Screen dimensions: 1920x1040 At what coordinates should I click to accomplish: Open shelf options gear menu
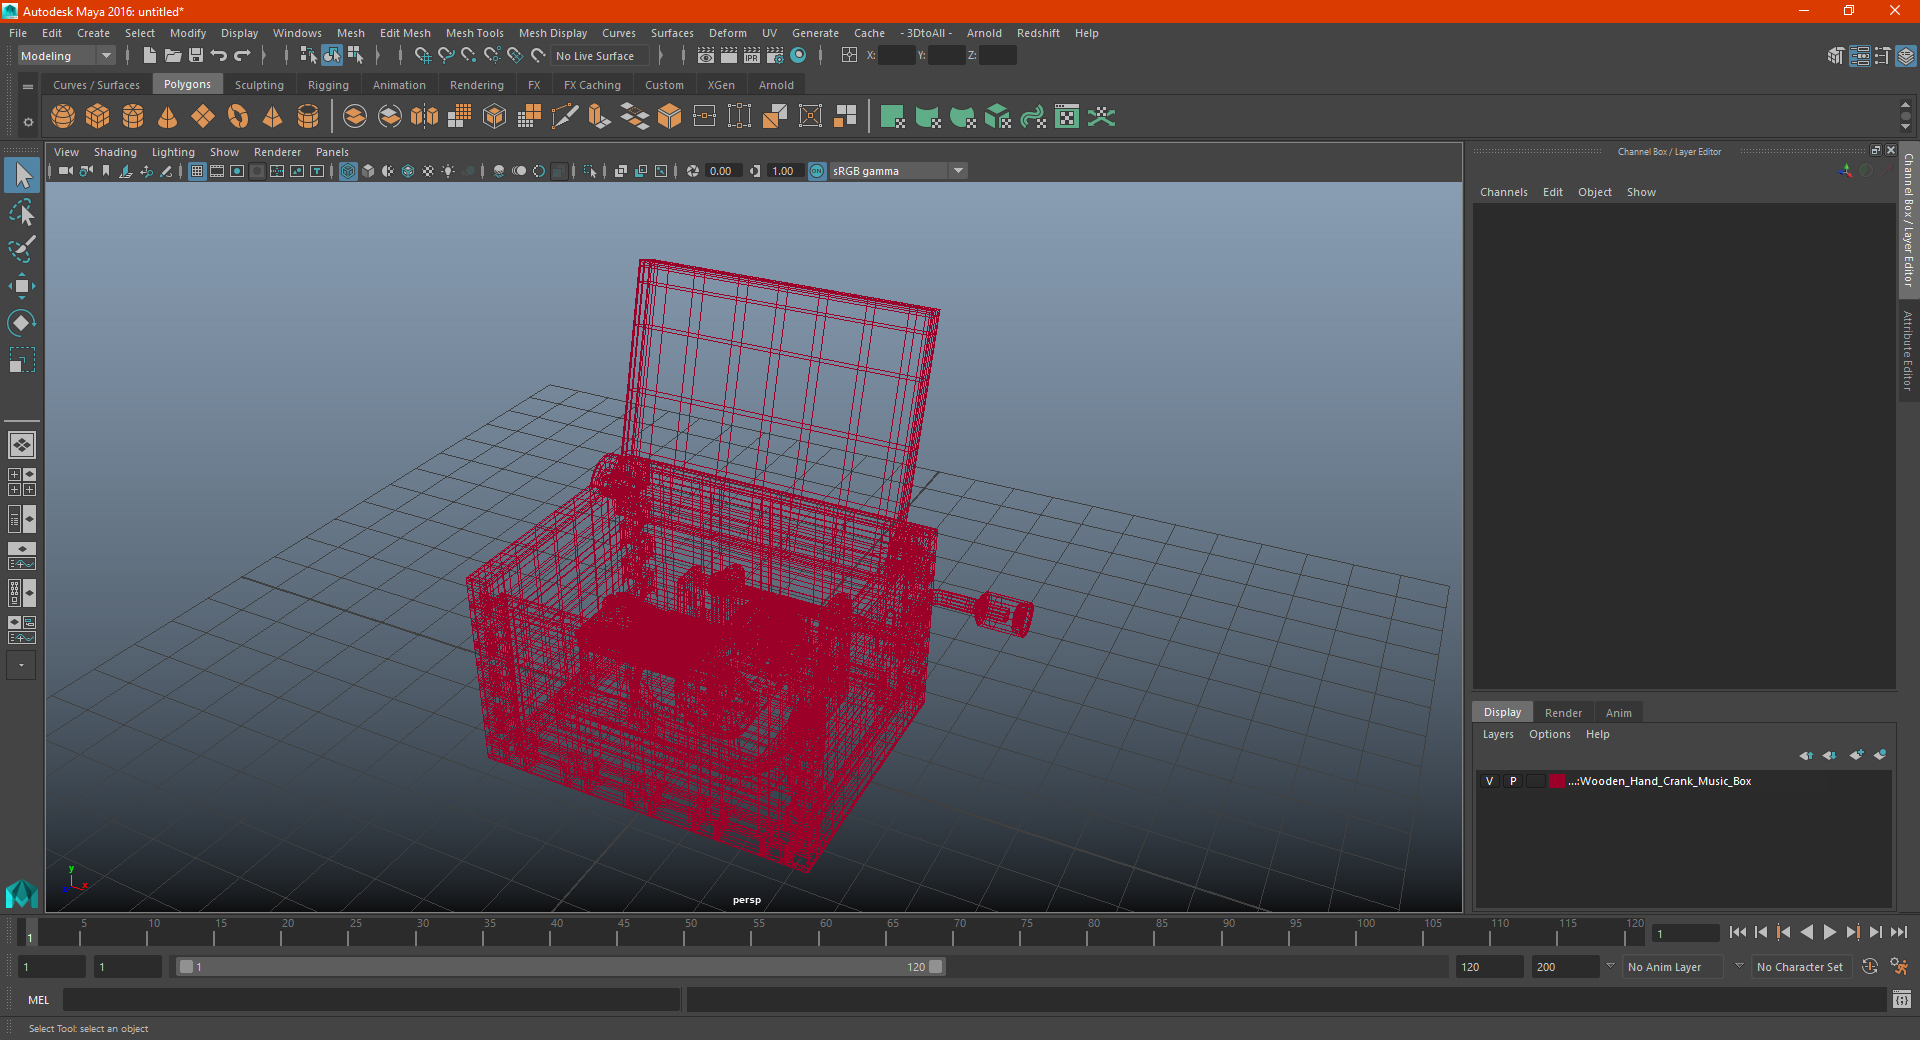coord(28,122)
